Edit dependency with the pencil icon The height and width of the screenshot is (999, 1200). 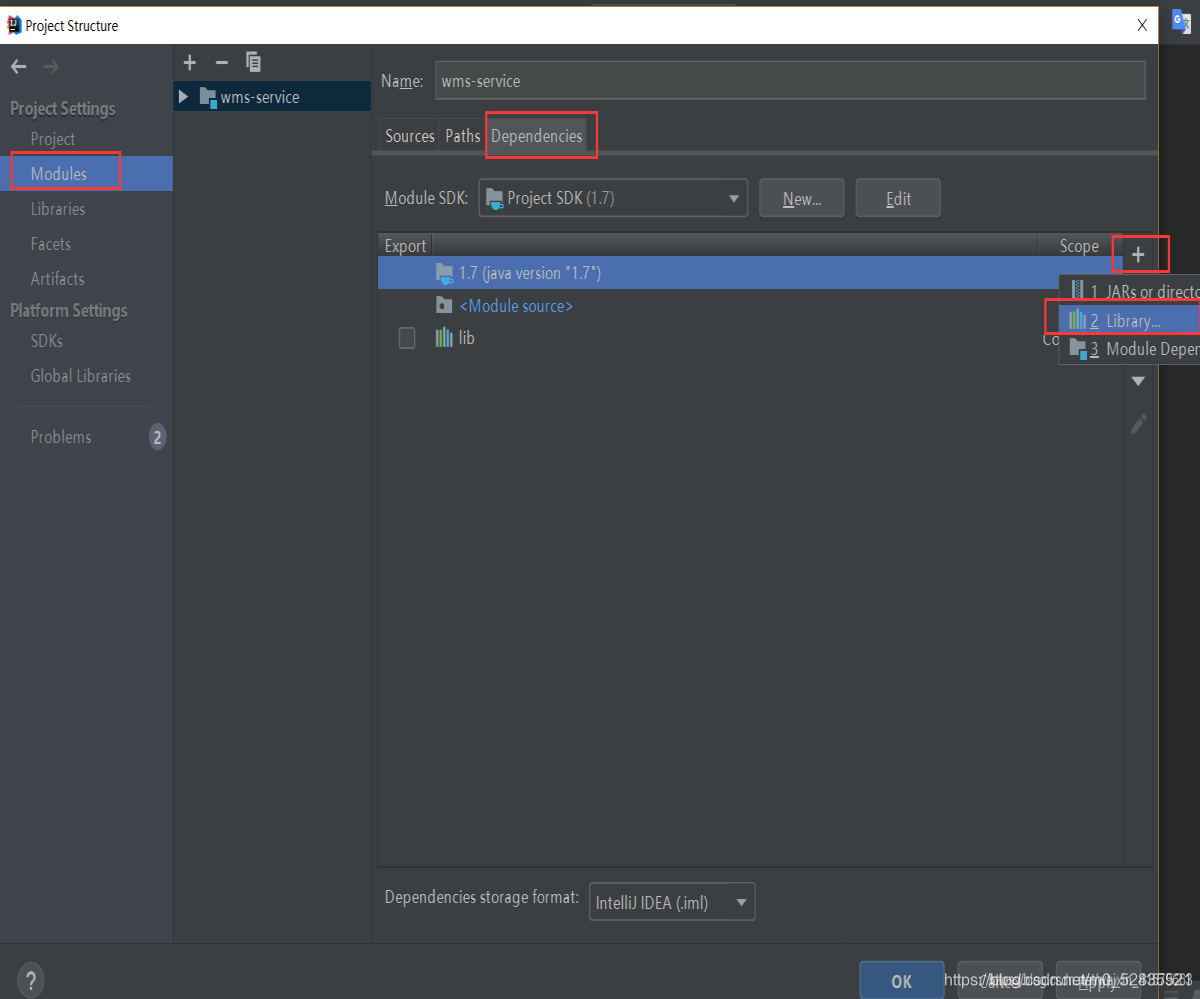pos(1138,424)
